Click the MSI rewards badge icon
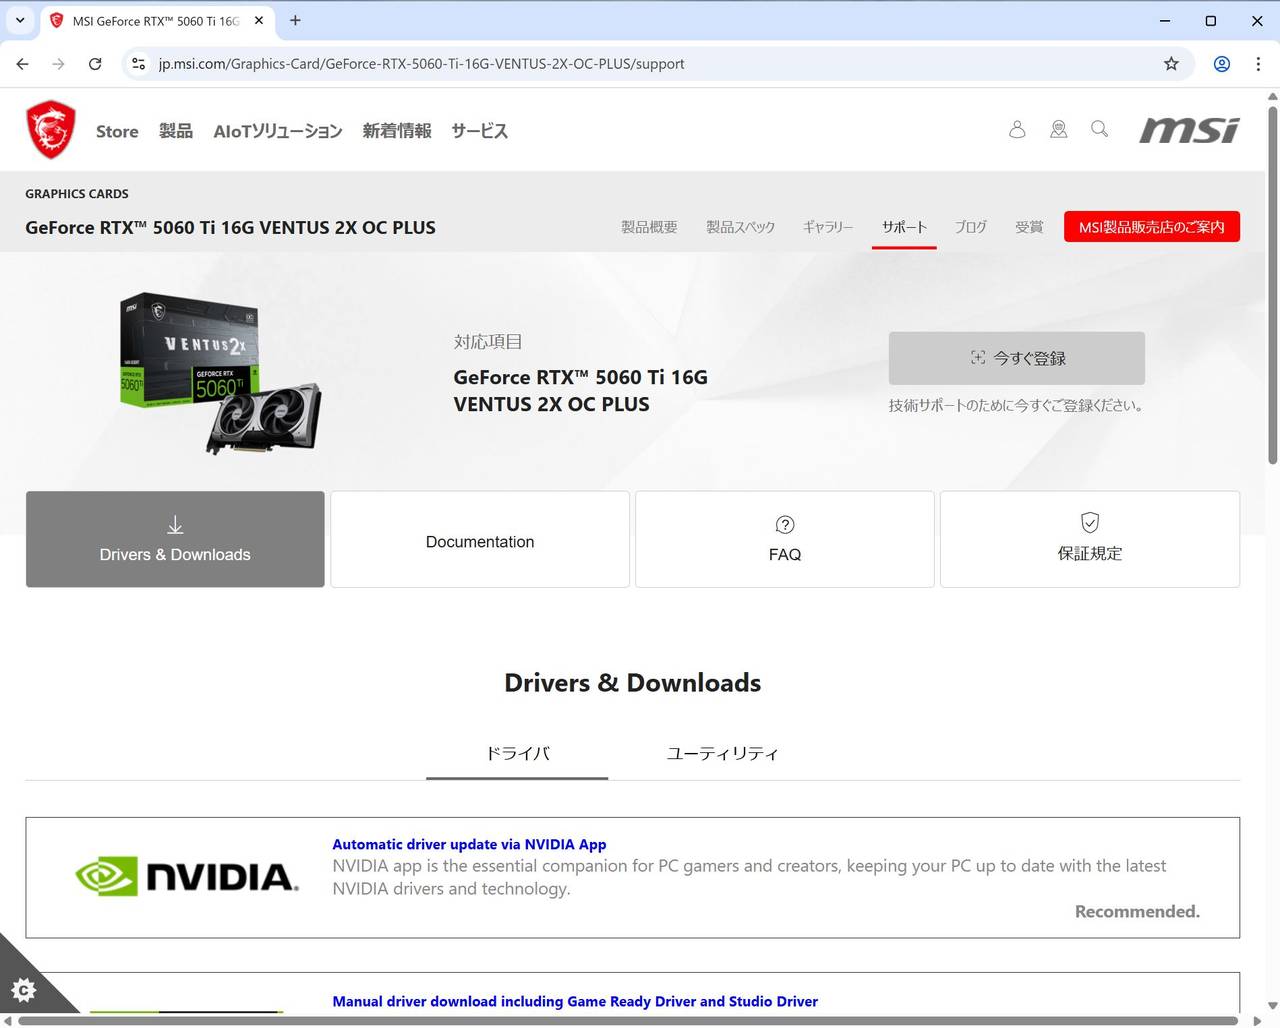The height and width of the screenshot is (1028, 1280). [1058, 129]
